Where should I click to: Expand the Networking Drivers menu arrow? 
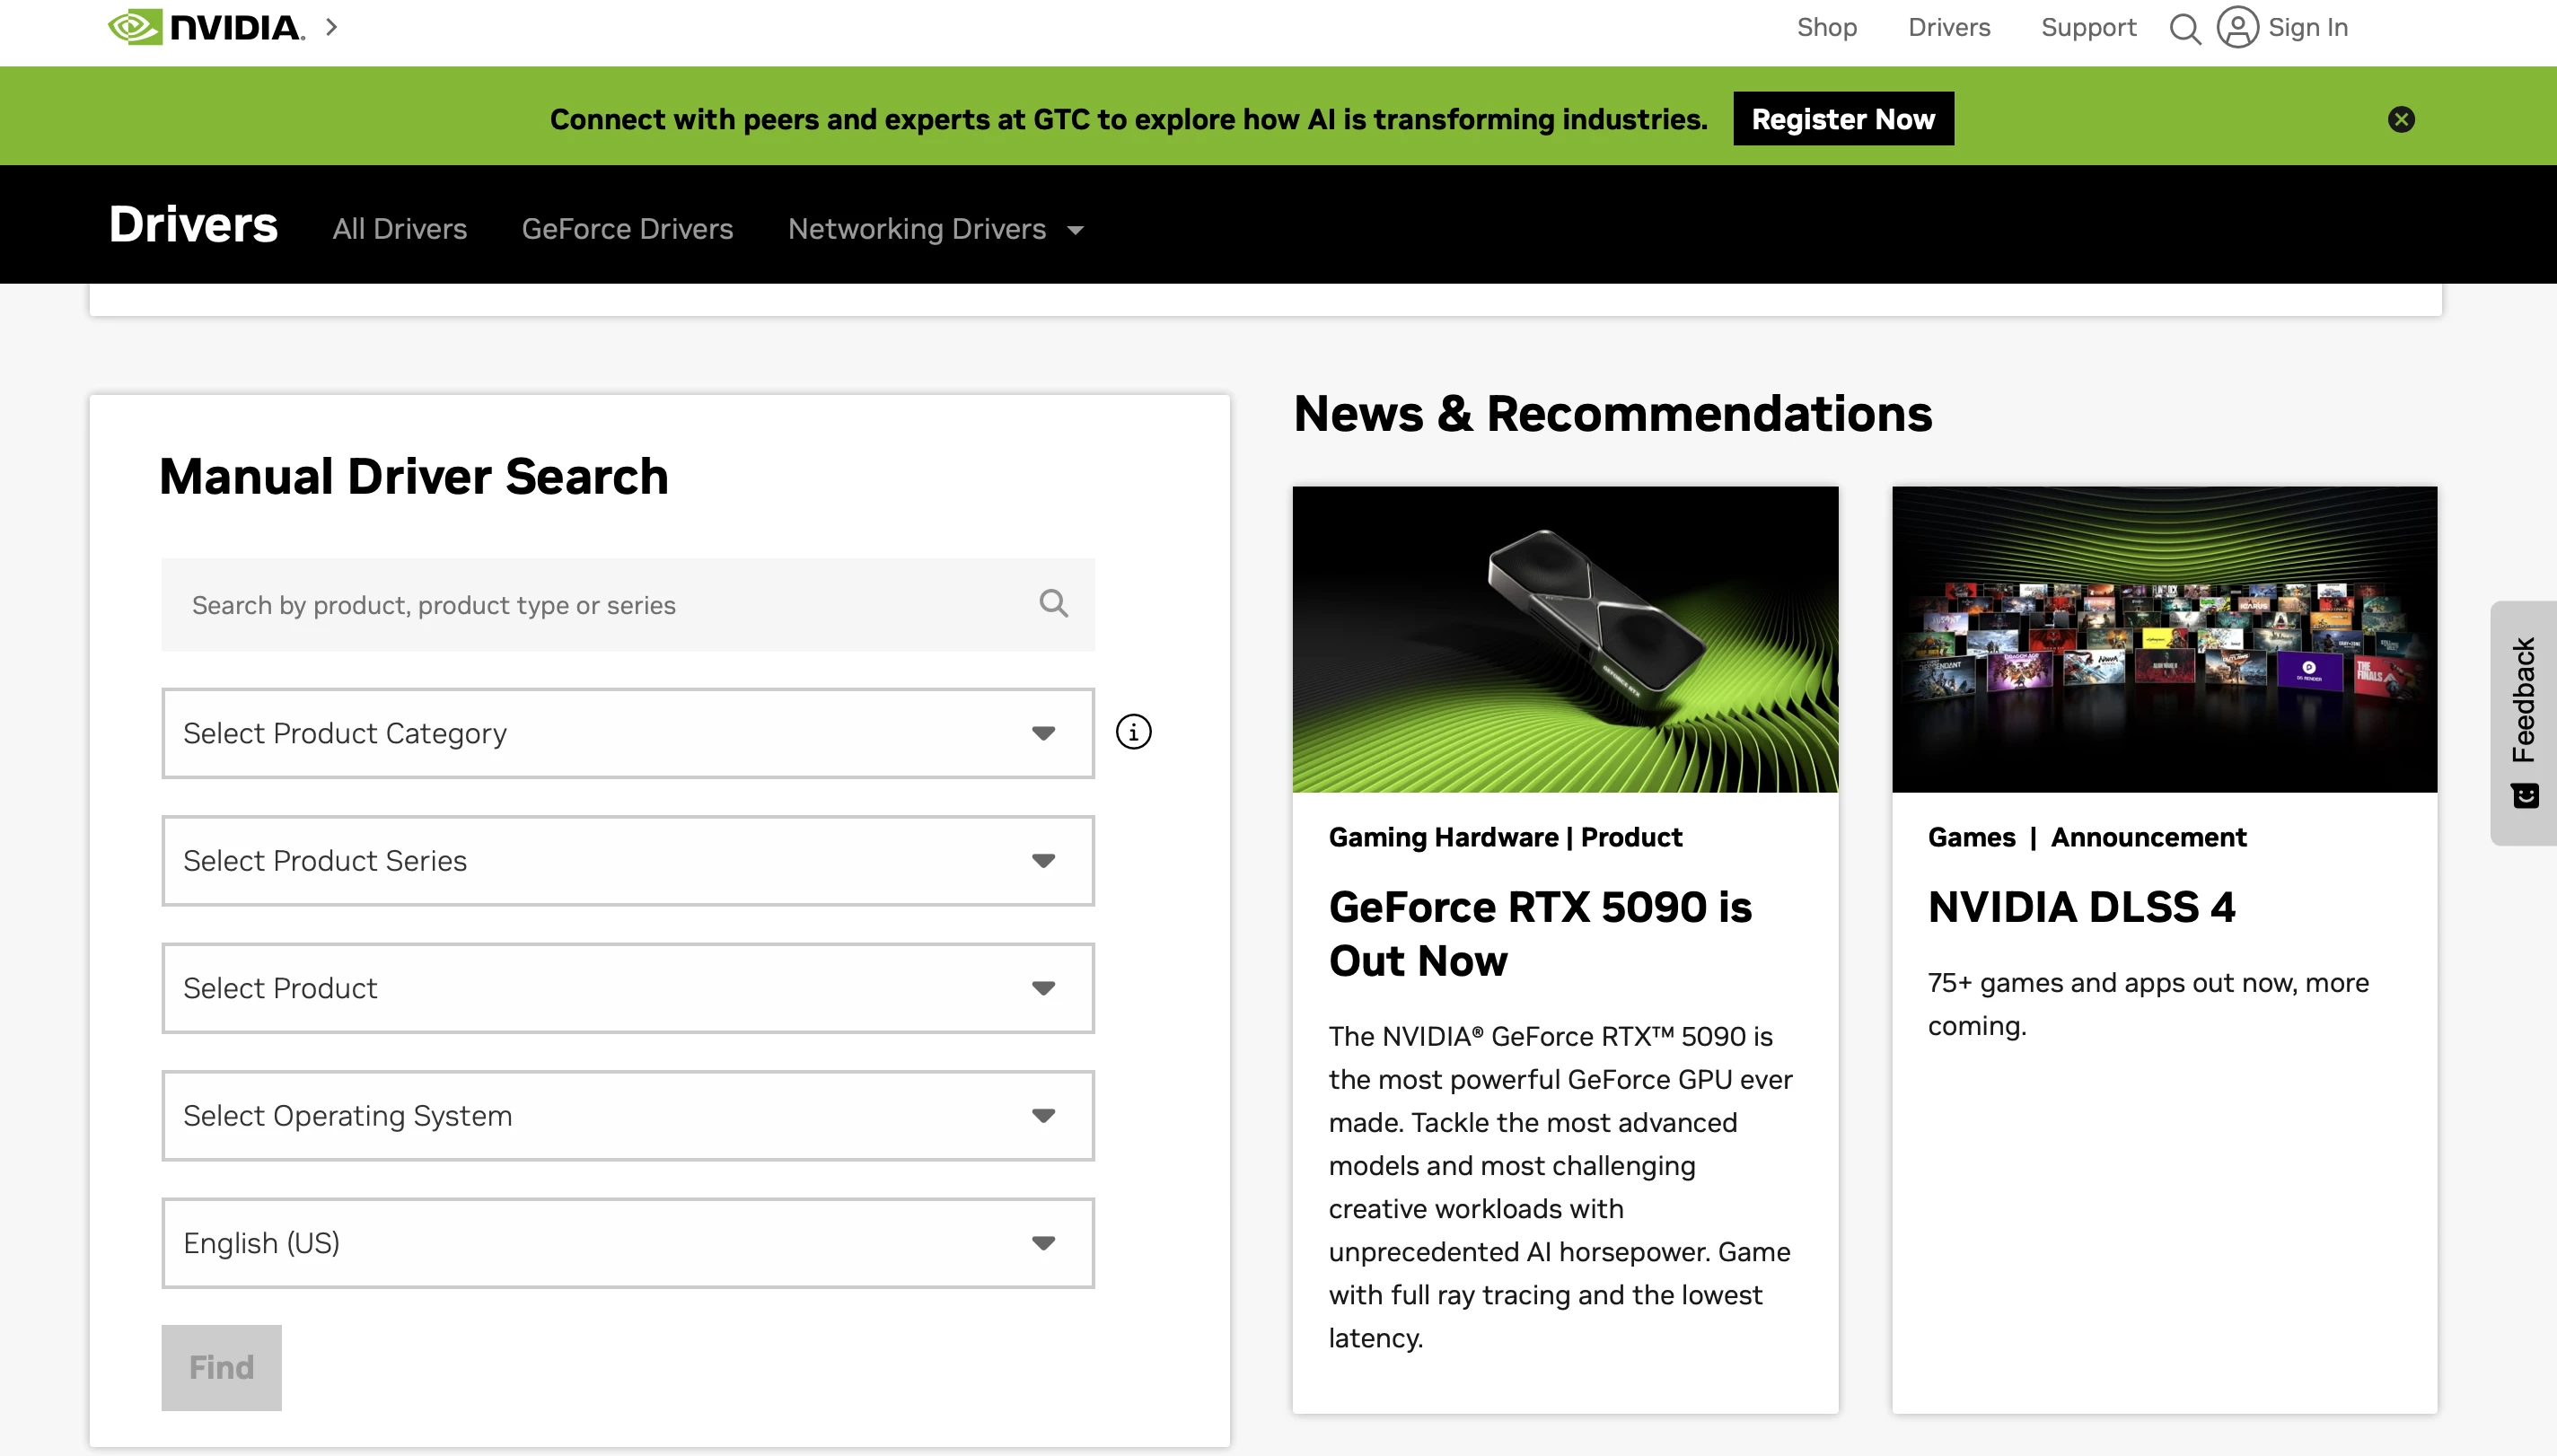1075,230
